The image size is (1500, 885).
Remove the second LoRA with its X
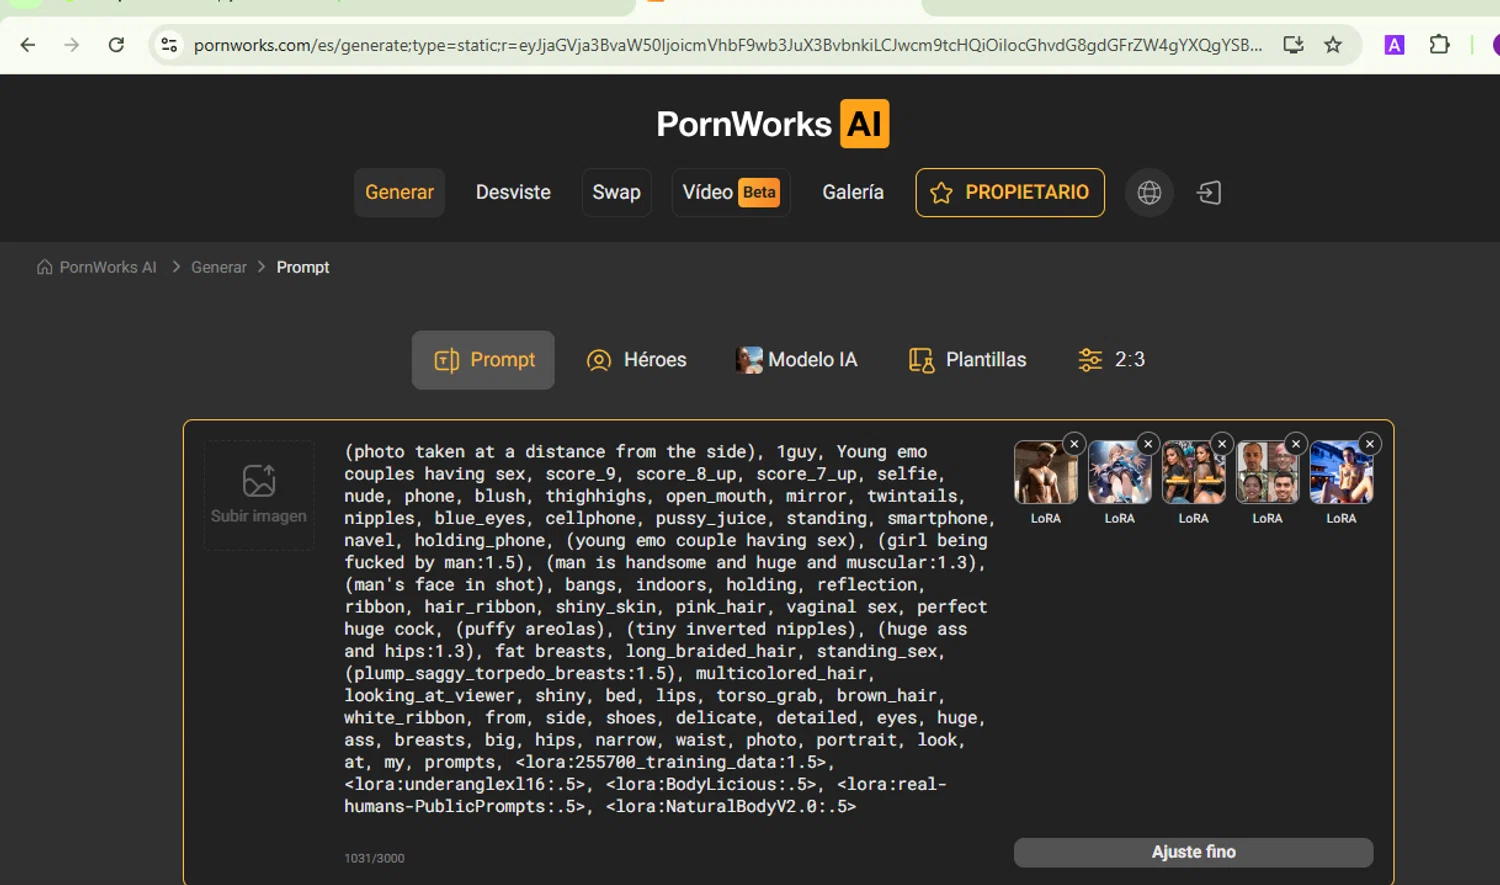click(x=1148, y=444)
